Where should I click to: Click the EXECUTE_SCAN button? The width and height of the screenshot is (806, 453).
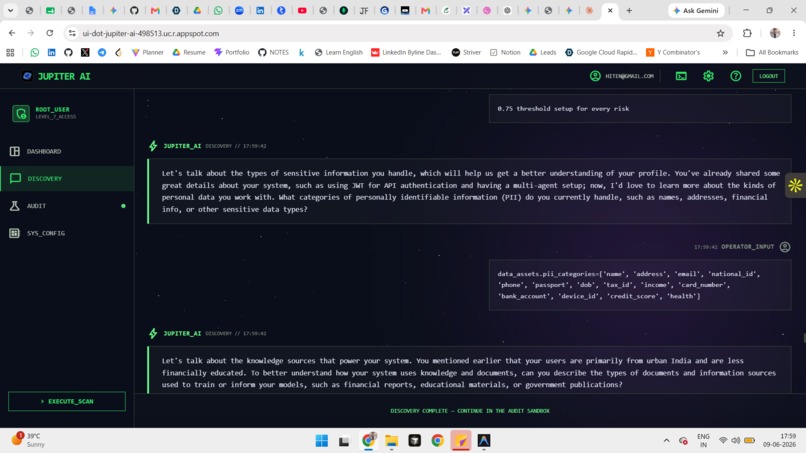tap(67, 401)
